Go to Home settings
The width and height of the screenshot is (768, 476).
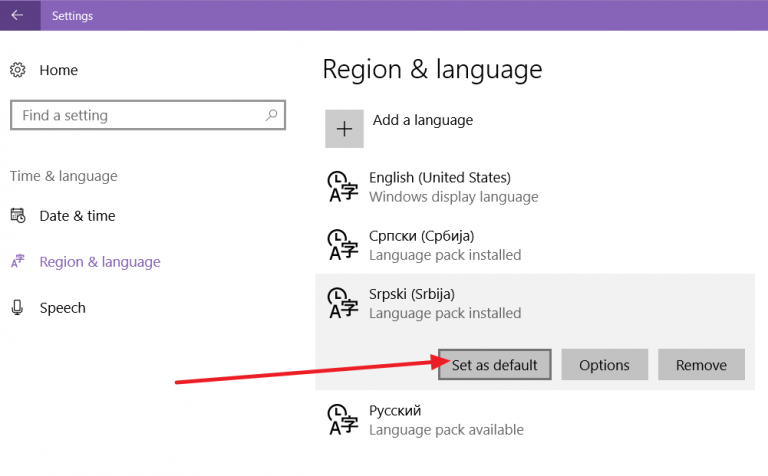pos(58,70)
